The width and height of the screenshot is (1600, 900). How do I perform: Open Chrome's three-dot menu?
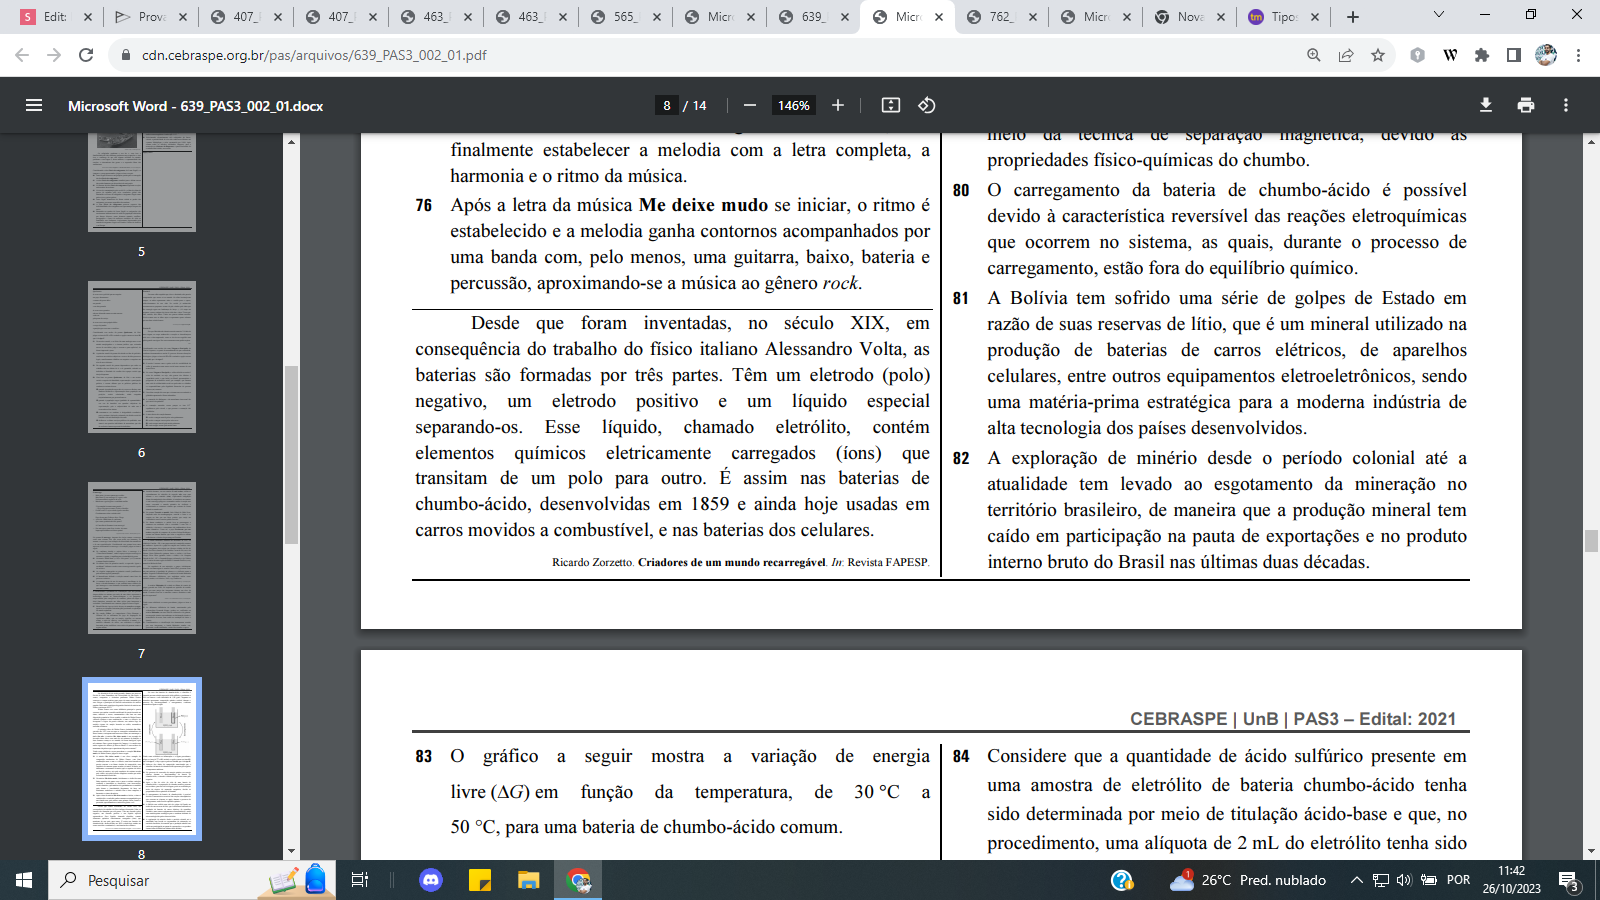(x=1578, y=55)
